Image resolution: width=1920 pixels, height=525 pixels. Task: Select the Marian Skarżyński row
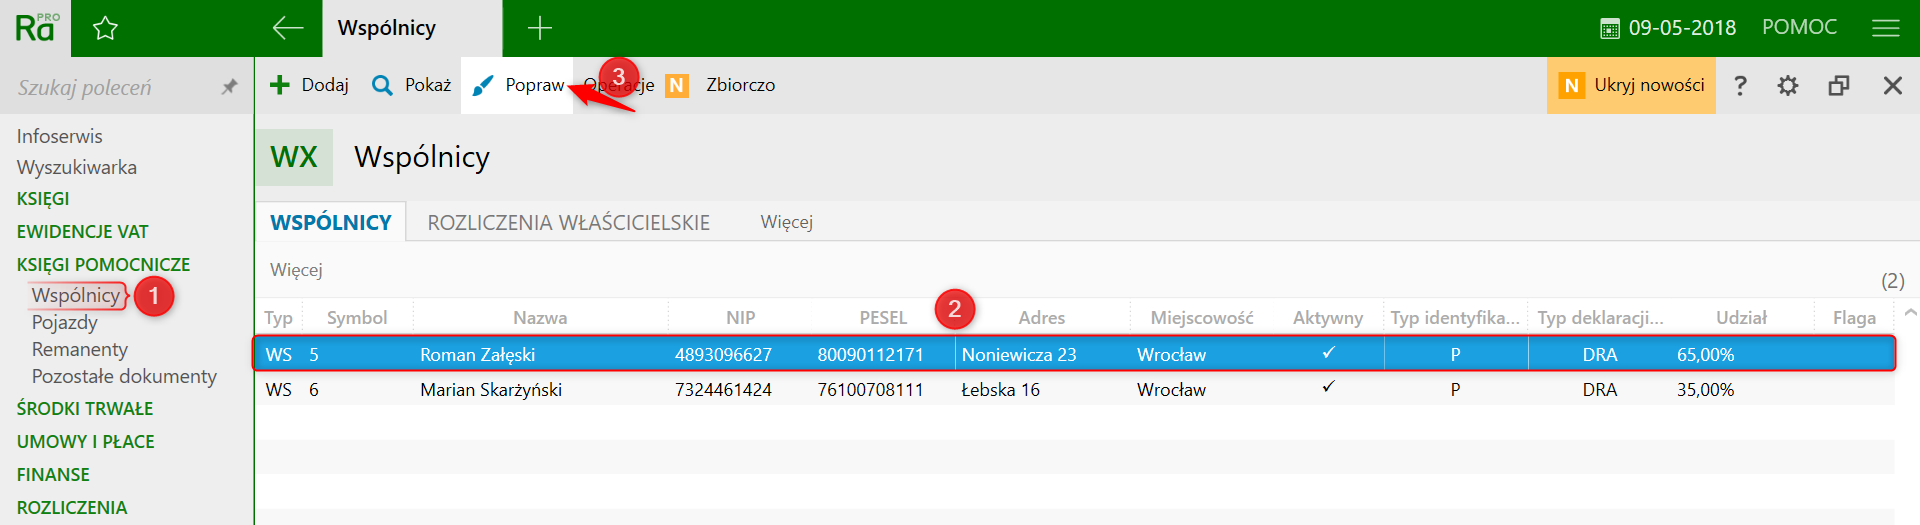pos(1074,389)
